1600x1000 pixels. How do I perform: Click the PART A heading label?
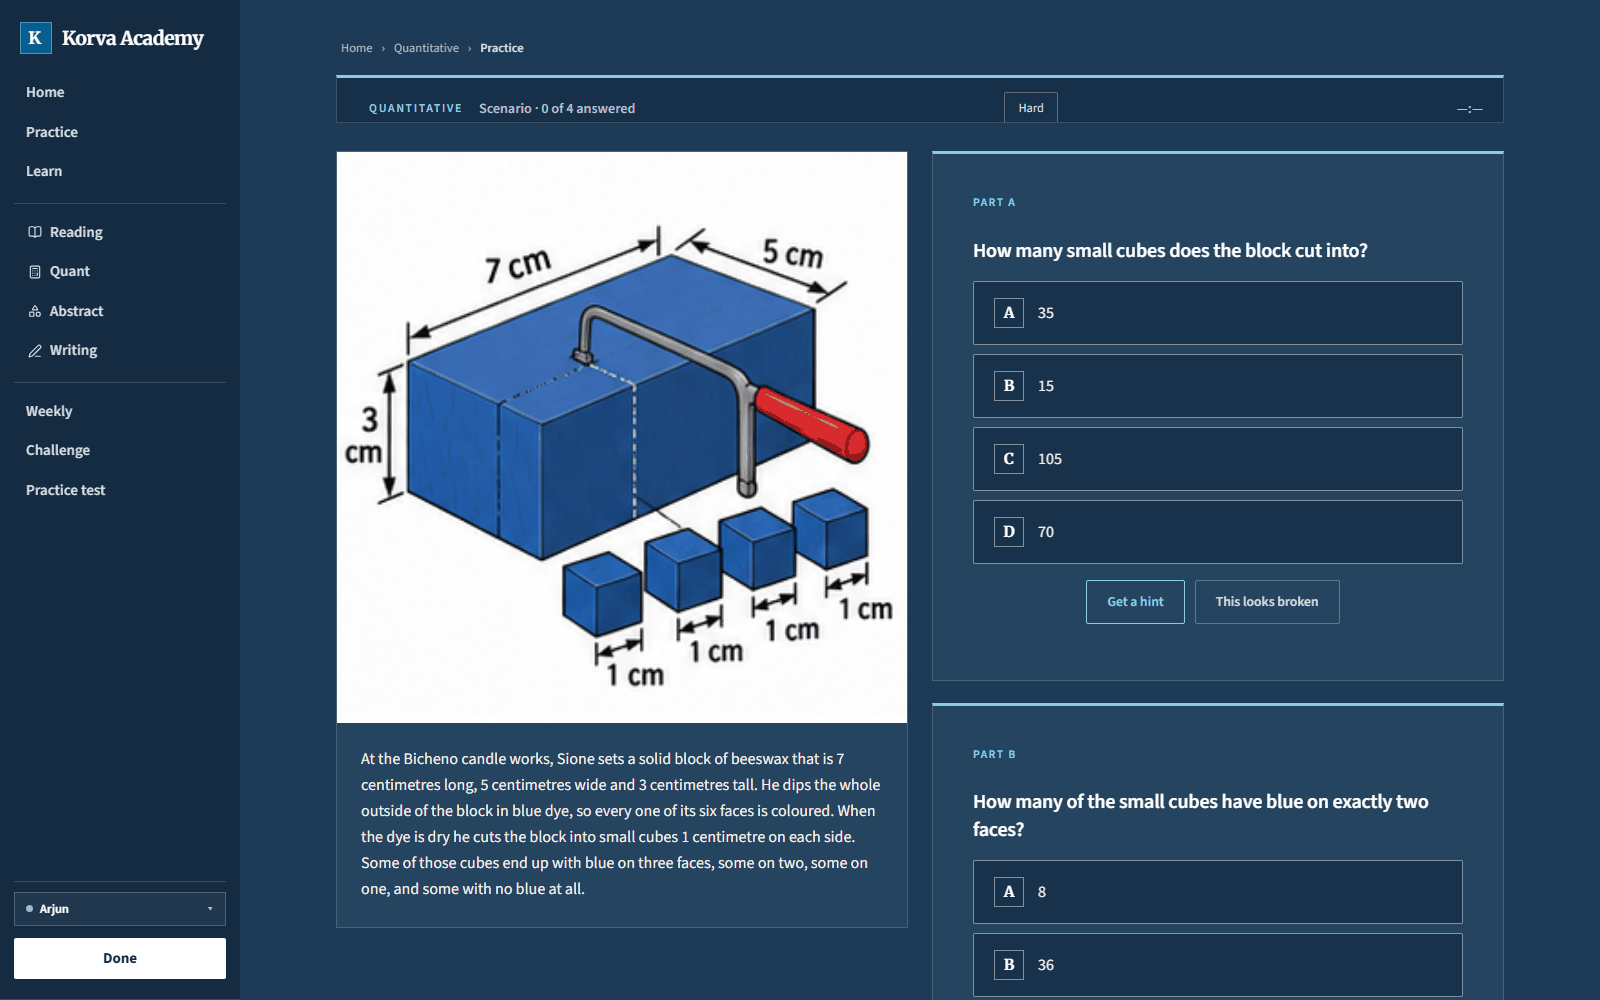click(x=994, y=202)
